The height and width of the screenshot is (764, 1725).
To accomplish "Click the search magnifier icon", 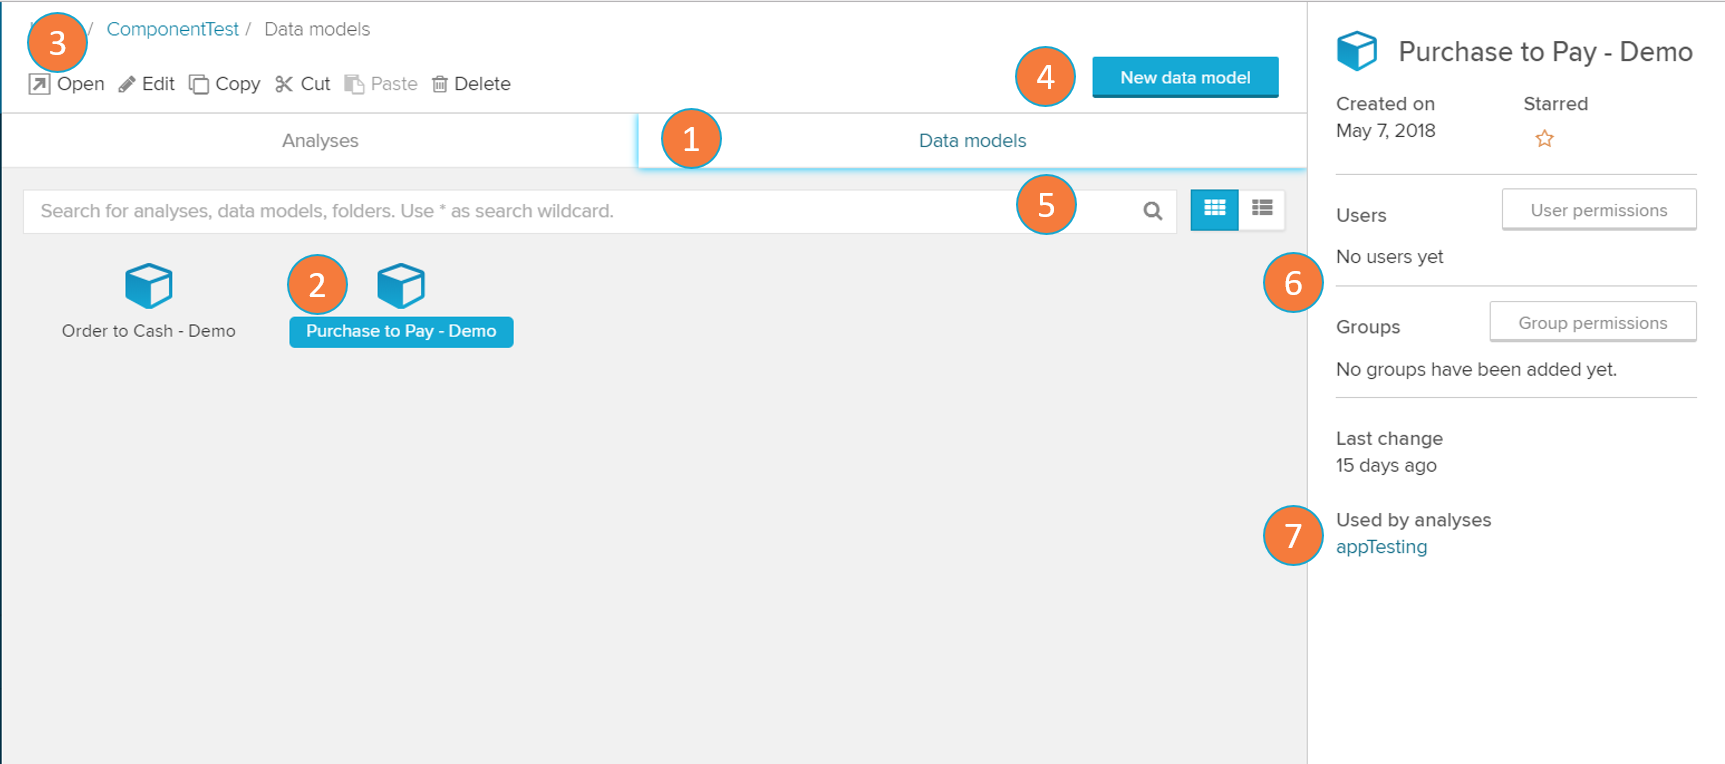I will point(1152,211).
